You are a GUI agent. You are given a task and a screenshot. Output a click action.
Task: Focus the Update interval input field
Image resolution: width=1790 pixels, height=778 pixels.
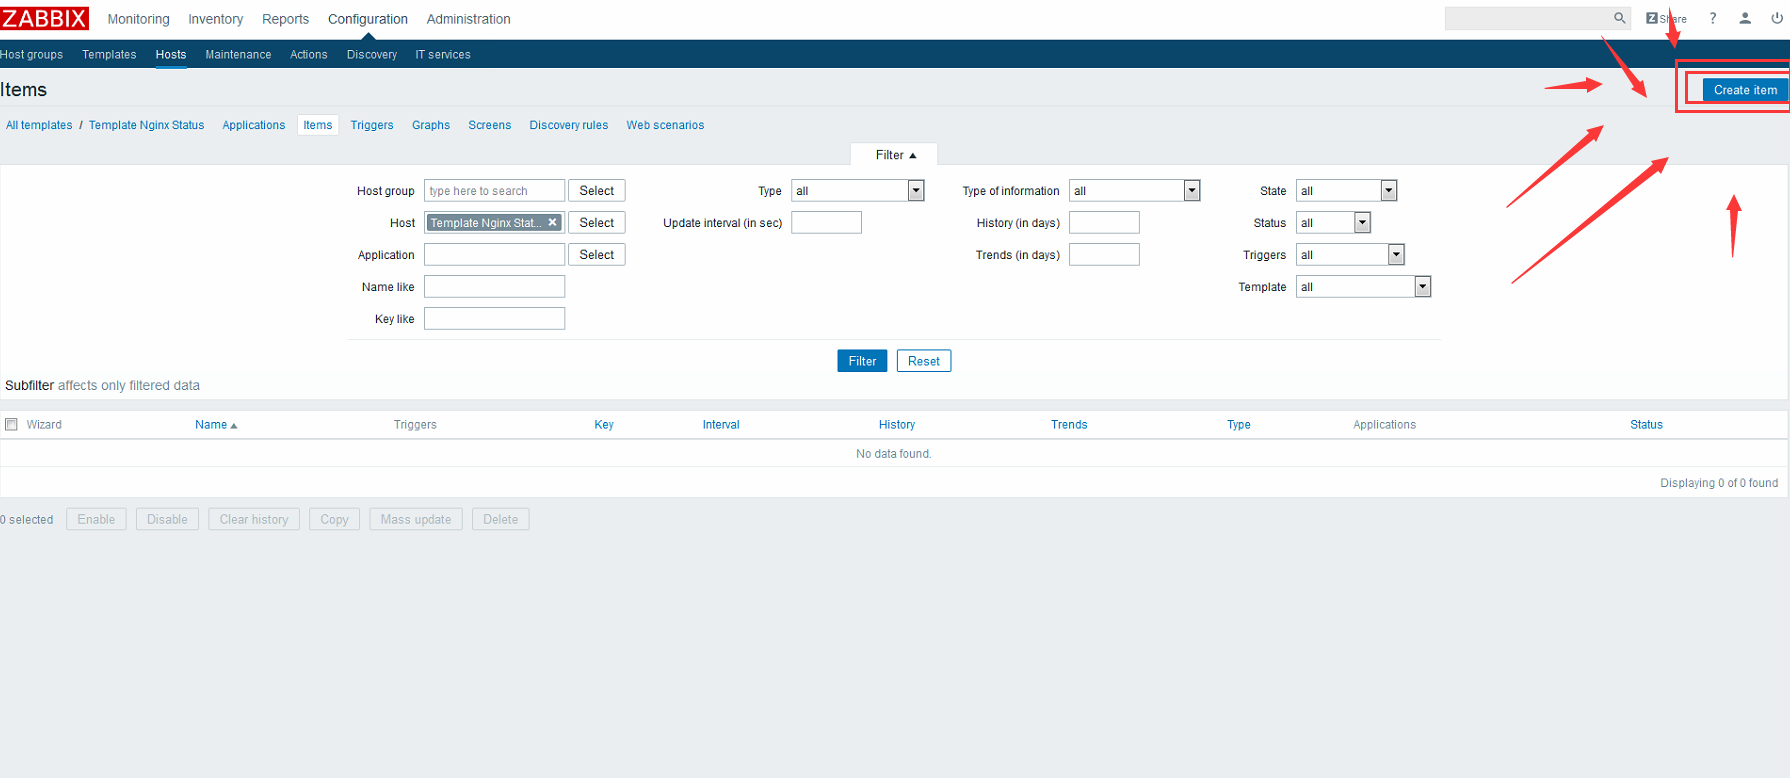[x=826, y=222]
